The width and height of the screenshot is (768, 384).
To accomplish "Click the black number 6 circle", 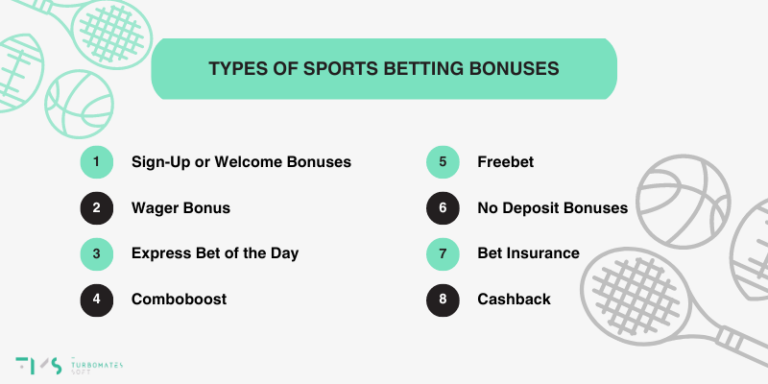I will coord(443,208).
